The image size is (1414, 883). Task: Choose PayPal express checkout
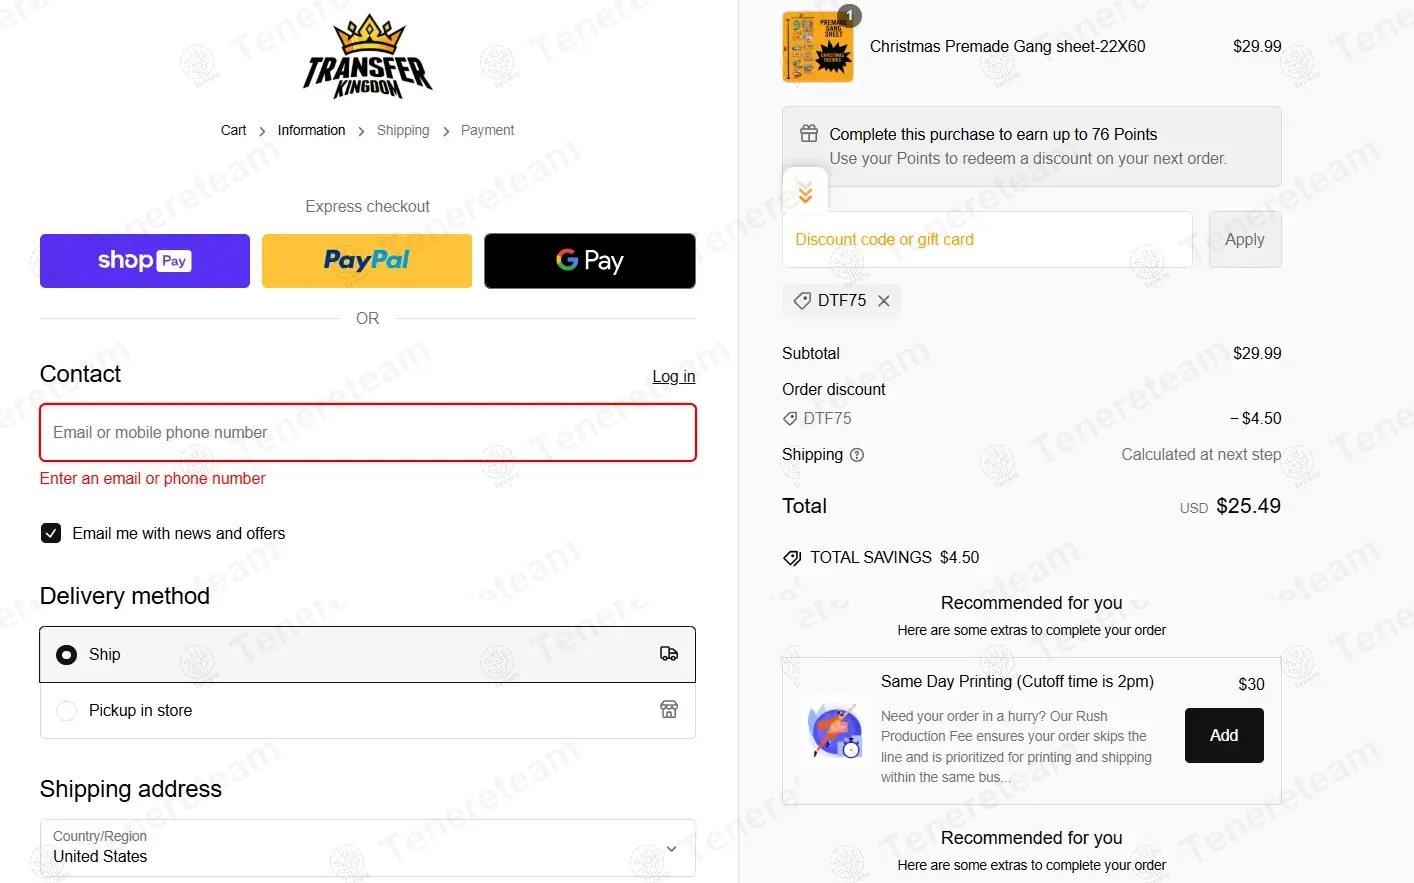[x=367, y=261]
